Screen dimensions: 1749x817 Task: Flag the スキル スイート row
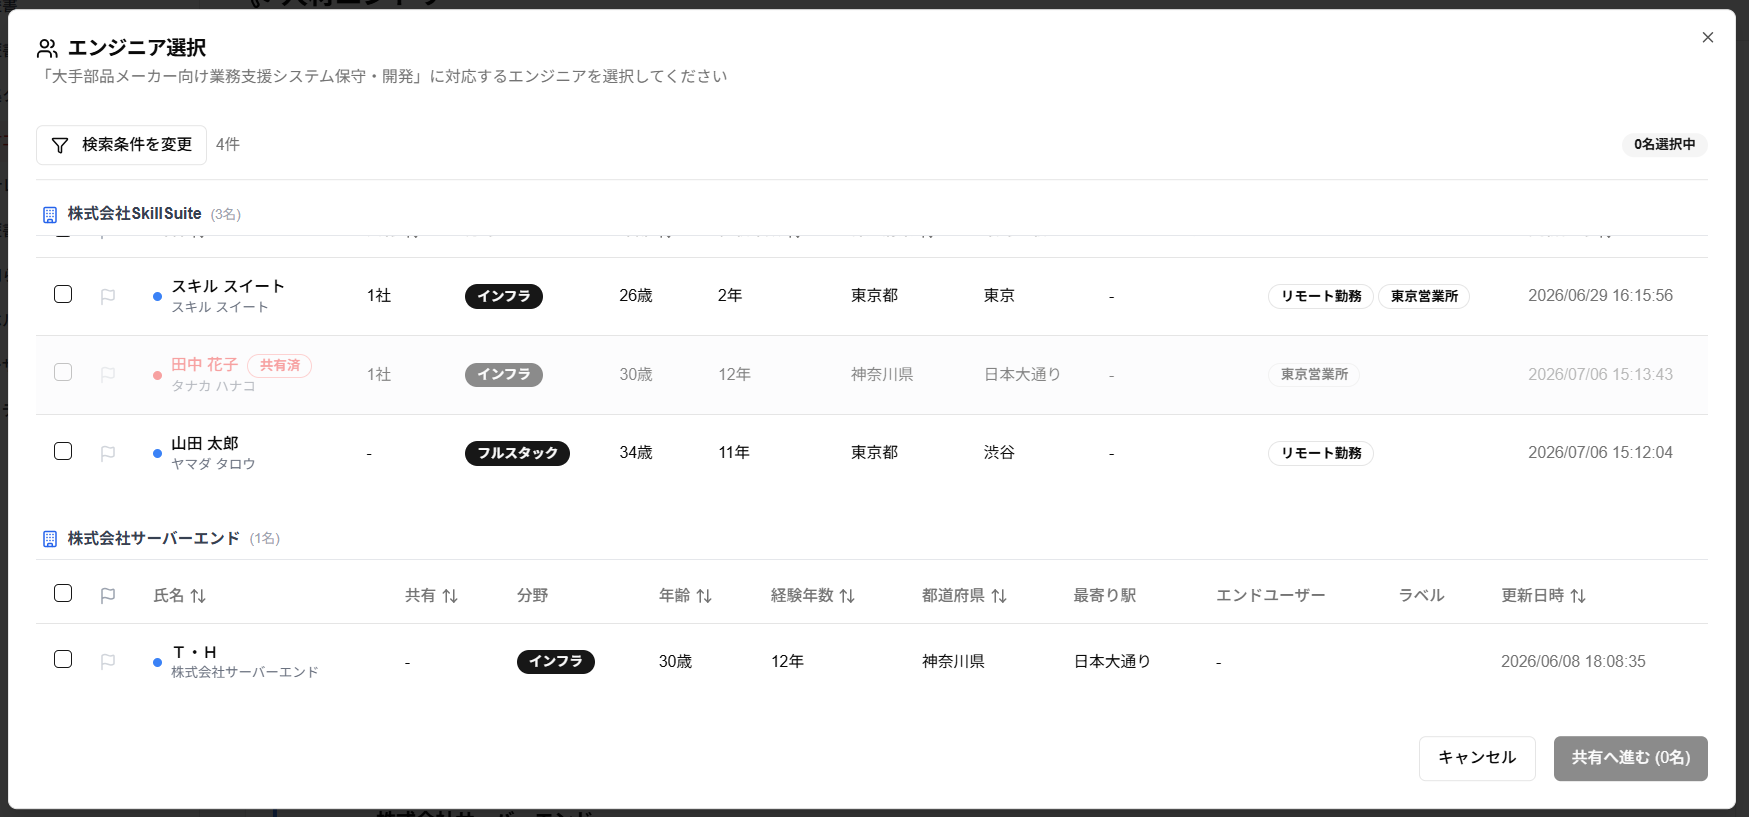click(108, 296)
